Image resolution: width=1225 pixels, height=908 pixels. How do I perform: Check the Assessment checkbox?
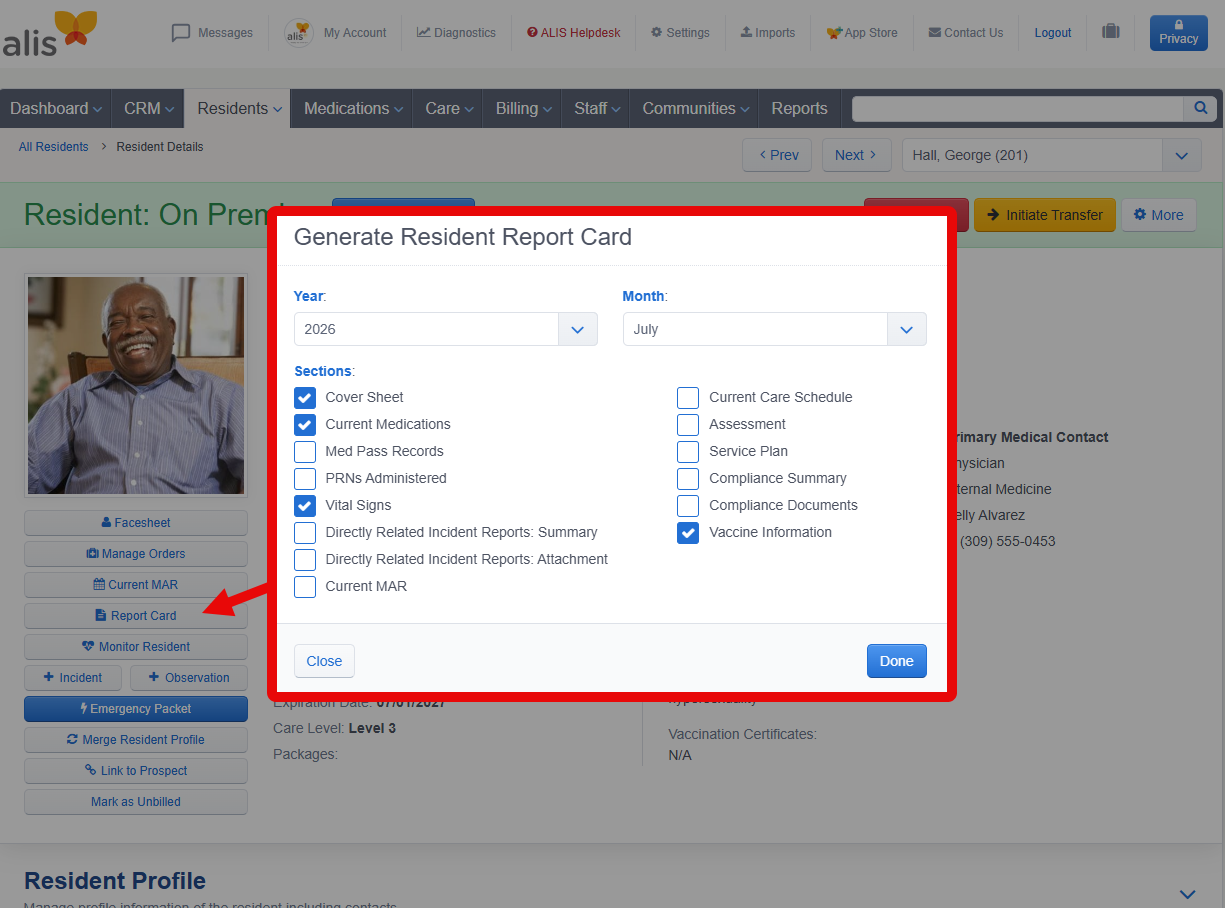click(688, 424)
